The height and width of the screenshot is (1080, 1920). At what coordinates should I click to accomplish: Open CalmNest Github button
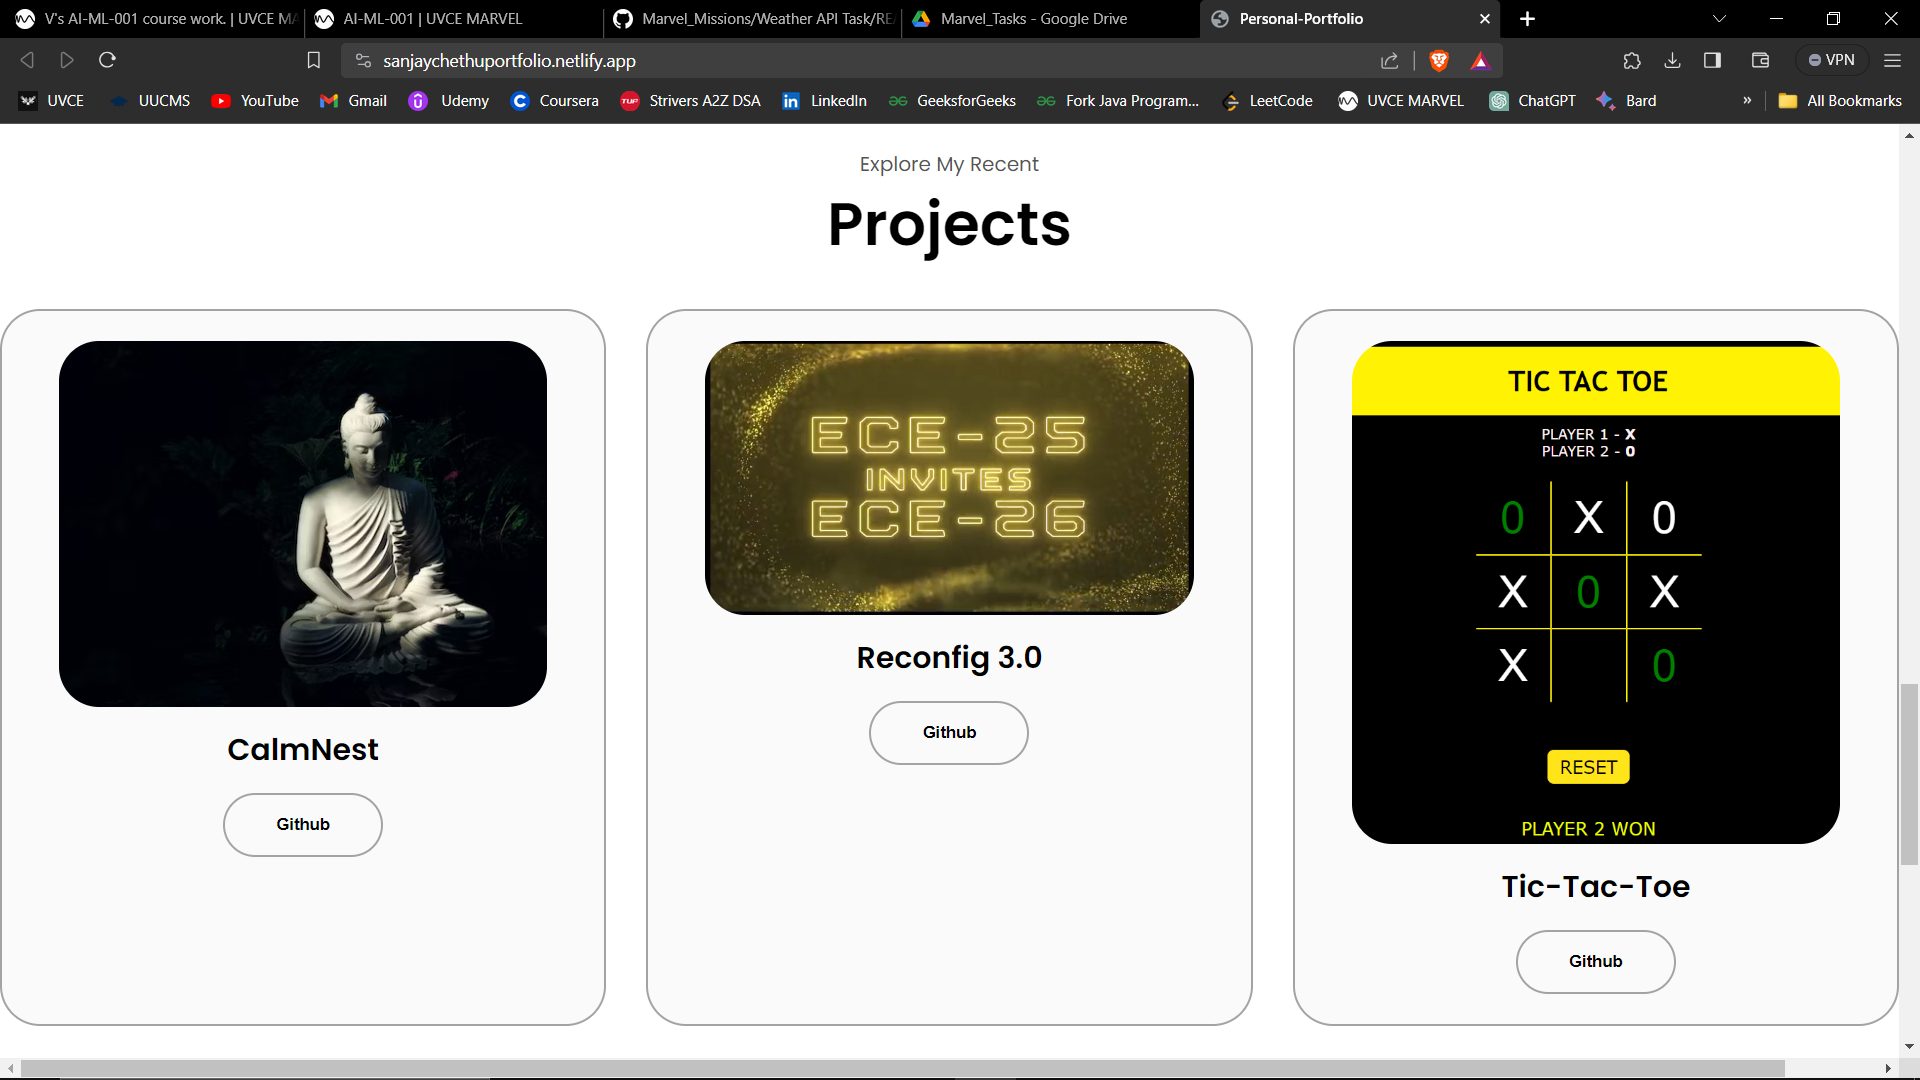[303, 825]
